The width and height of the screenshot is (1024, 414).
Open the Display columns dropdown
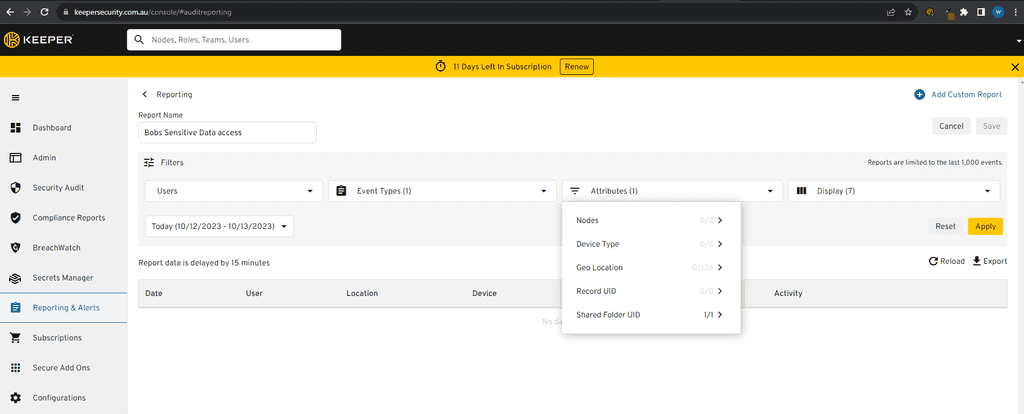click(894, 191)
